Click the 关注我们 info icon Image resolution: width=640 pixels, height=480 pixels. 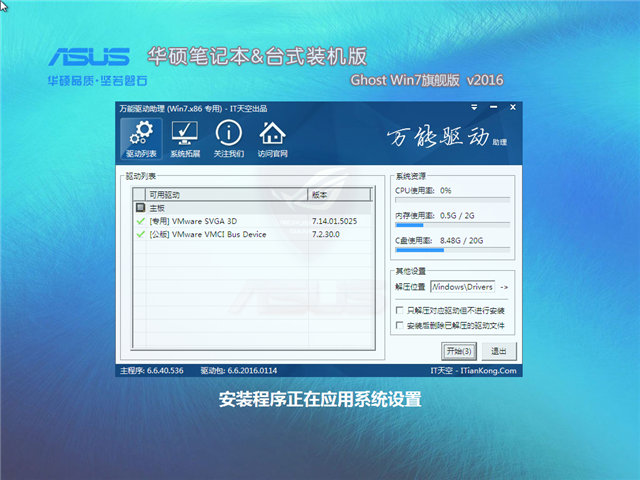coord(229,138)
